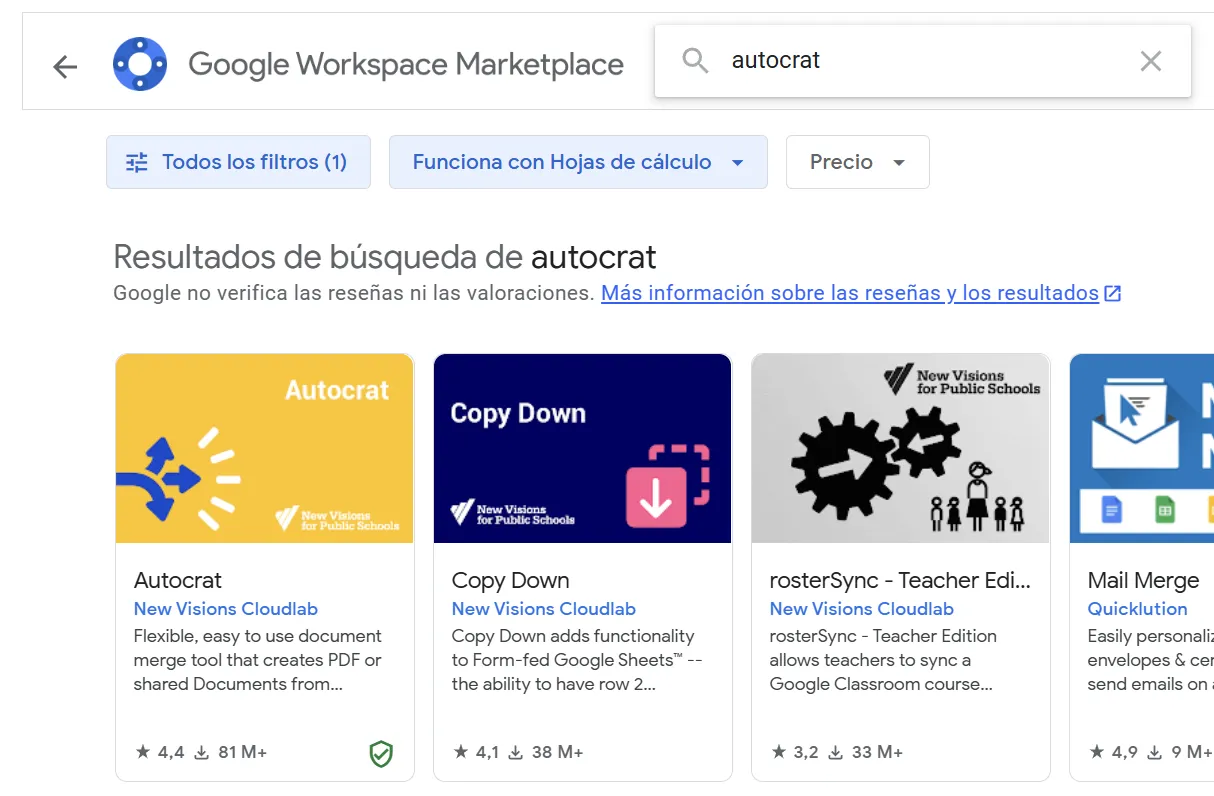Click the Copy Down app title
The height and width of the screenshot is (796, 1214).
point(511,580)
